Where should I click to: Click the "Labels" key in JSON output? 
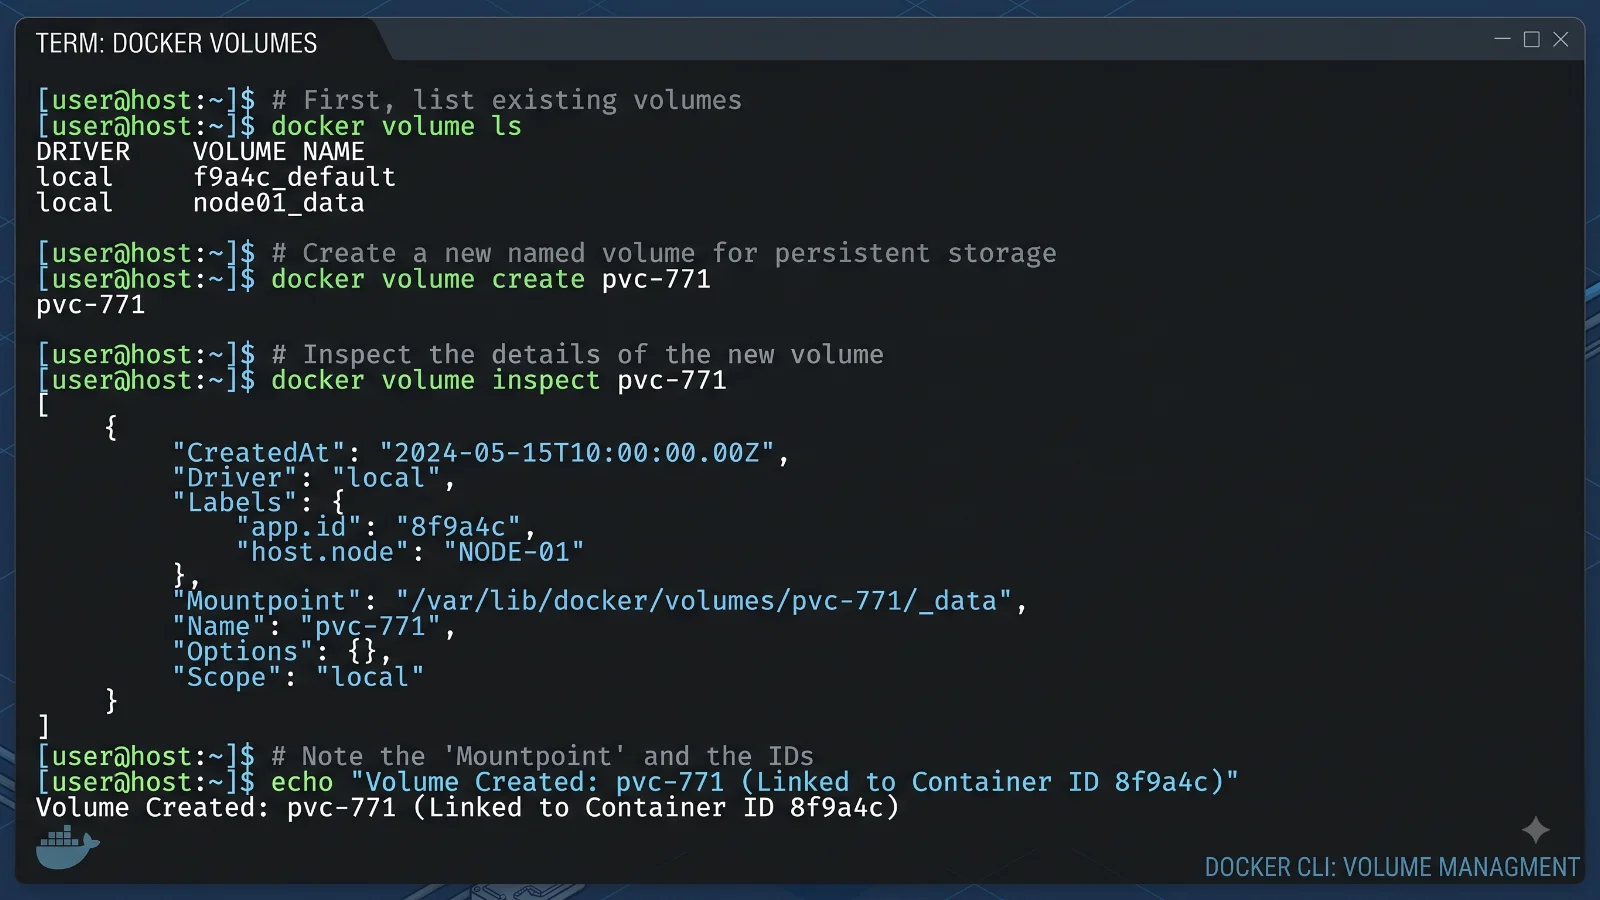(x=235, y=502)
